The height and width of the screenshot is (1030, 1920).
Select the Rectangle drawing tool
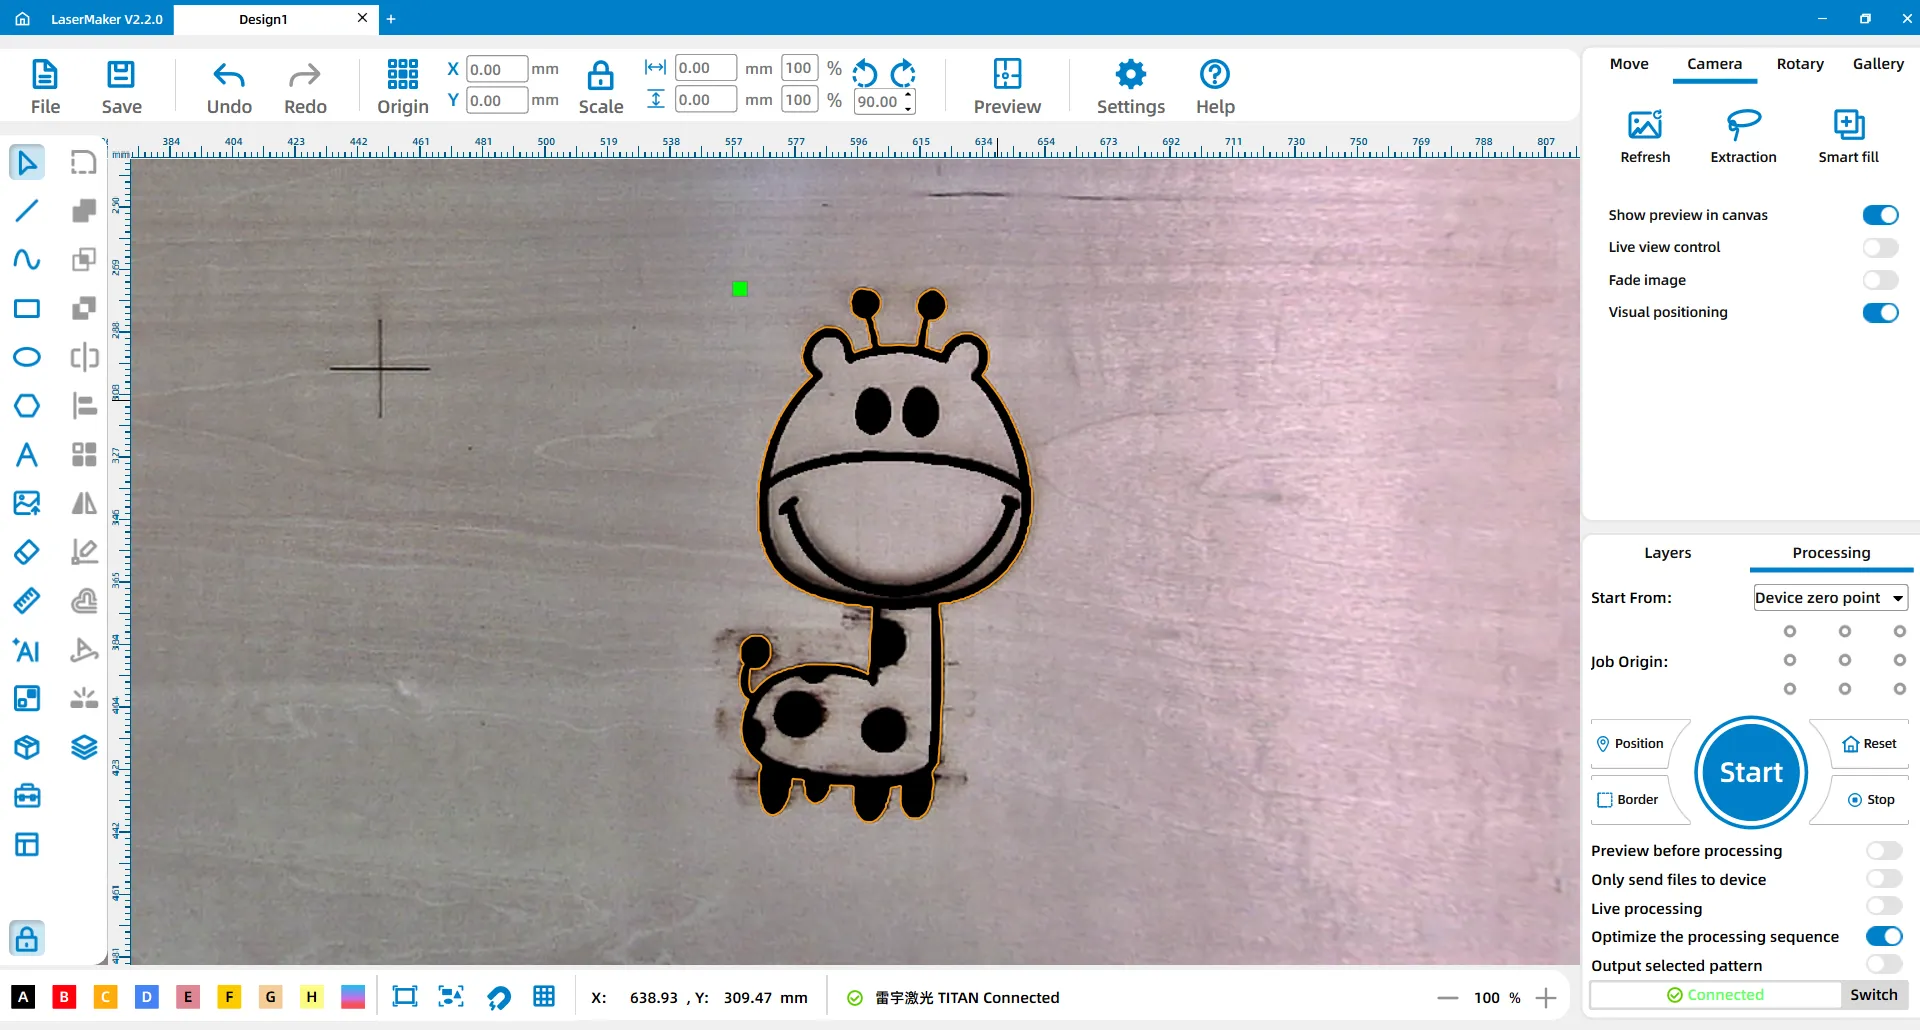point(27,308)
